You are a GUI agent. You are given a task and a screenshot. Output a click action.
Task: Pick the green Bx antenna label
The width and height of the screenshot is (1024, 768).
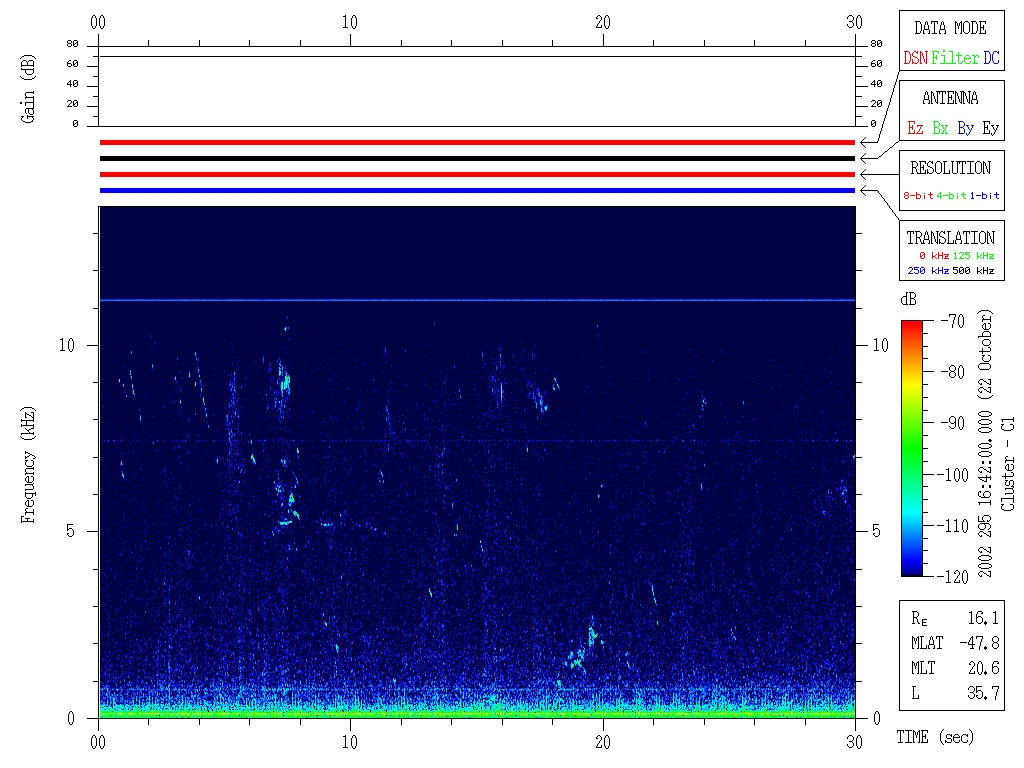point(940,129)
